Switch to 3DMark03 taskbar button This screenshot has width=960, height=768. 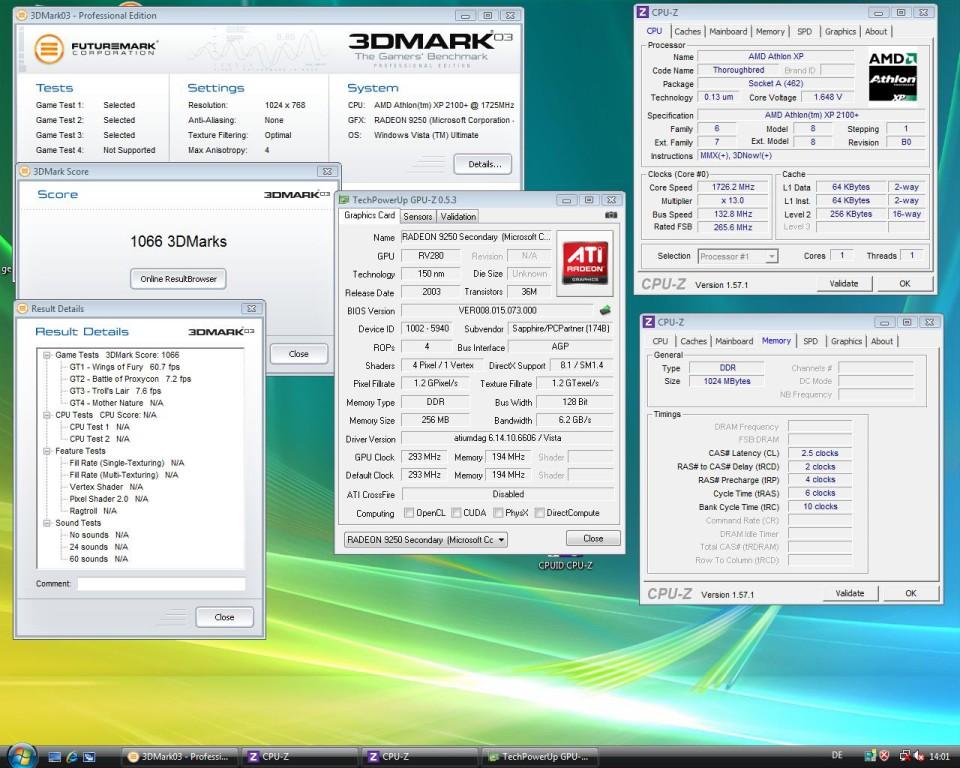(179, 757)
